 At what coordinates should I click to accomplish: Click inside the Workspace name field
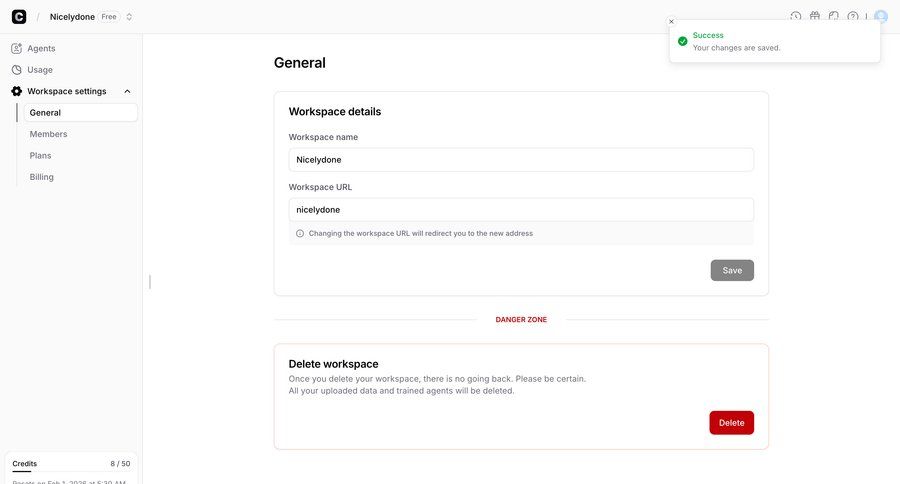(x=521, y=160)
